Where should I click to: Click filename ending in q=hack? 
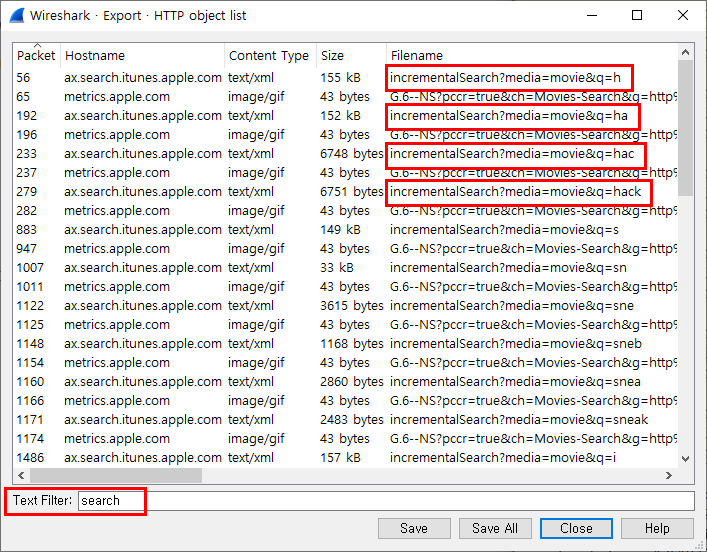click(x=515, y=192)
